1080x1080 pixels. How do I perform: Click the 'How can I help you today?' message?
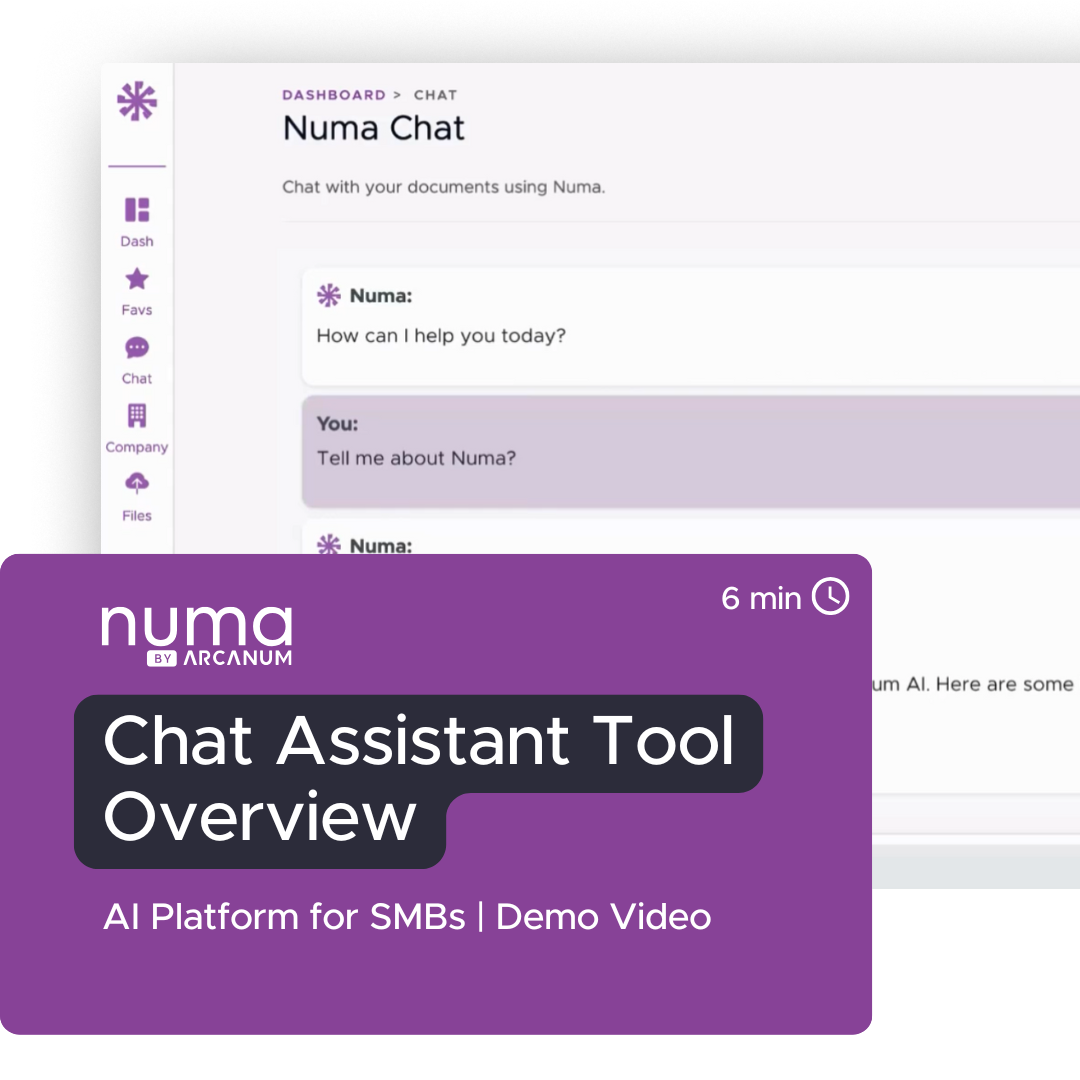[x=441, y=335]
